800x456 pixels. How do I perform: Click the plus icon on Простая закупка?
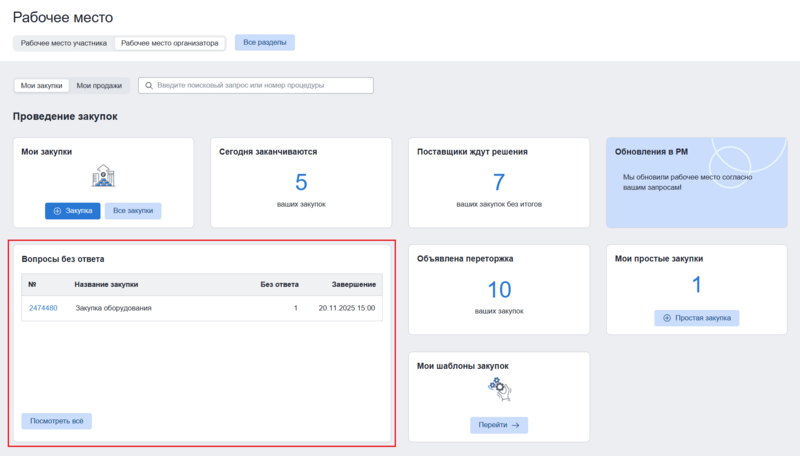(x=666, y=318)
